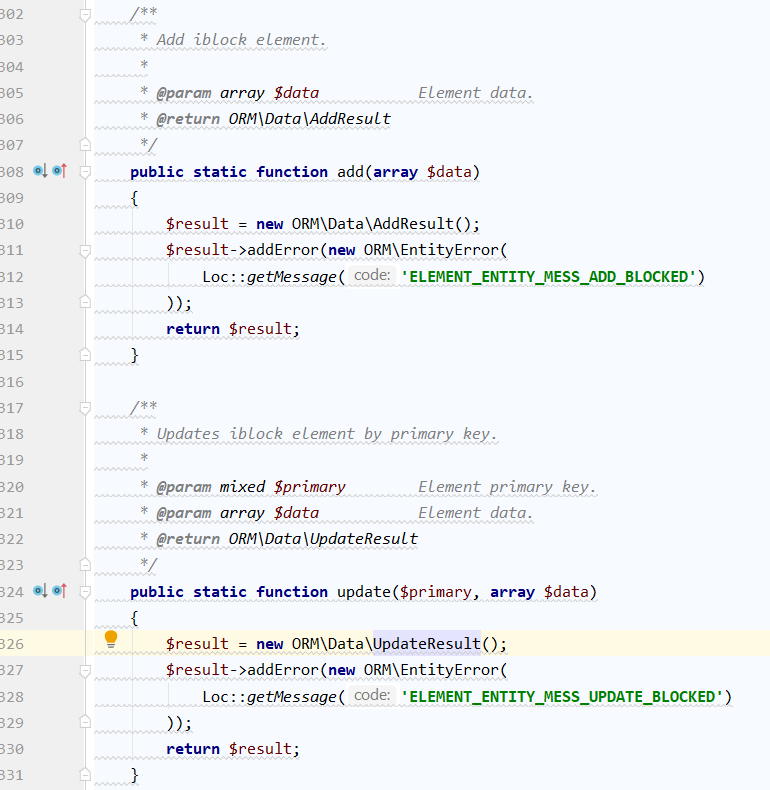This screenshot has width=770, height=790.
Task: Collapse the update() function fold marker
Action: 85,592
